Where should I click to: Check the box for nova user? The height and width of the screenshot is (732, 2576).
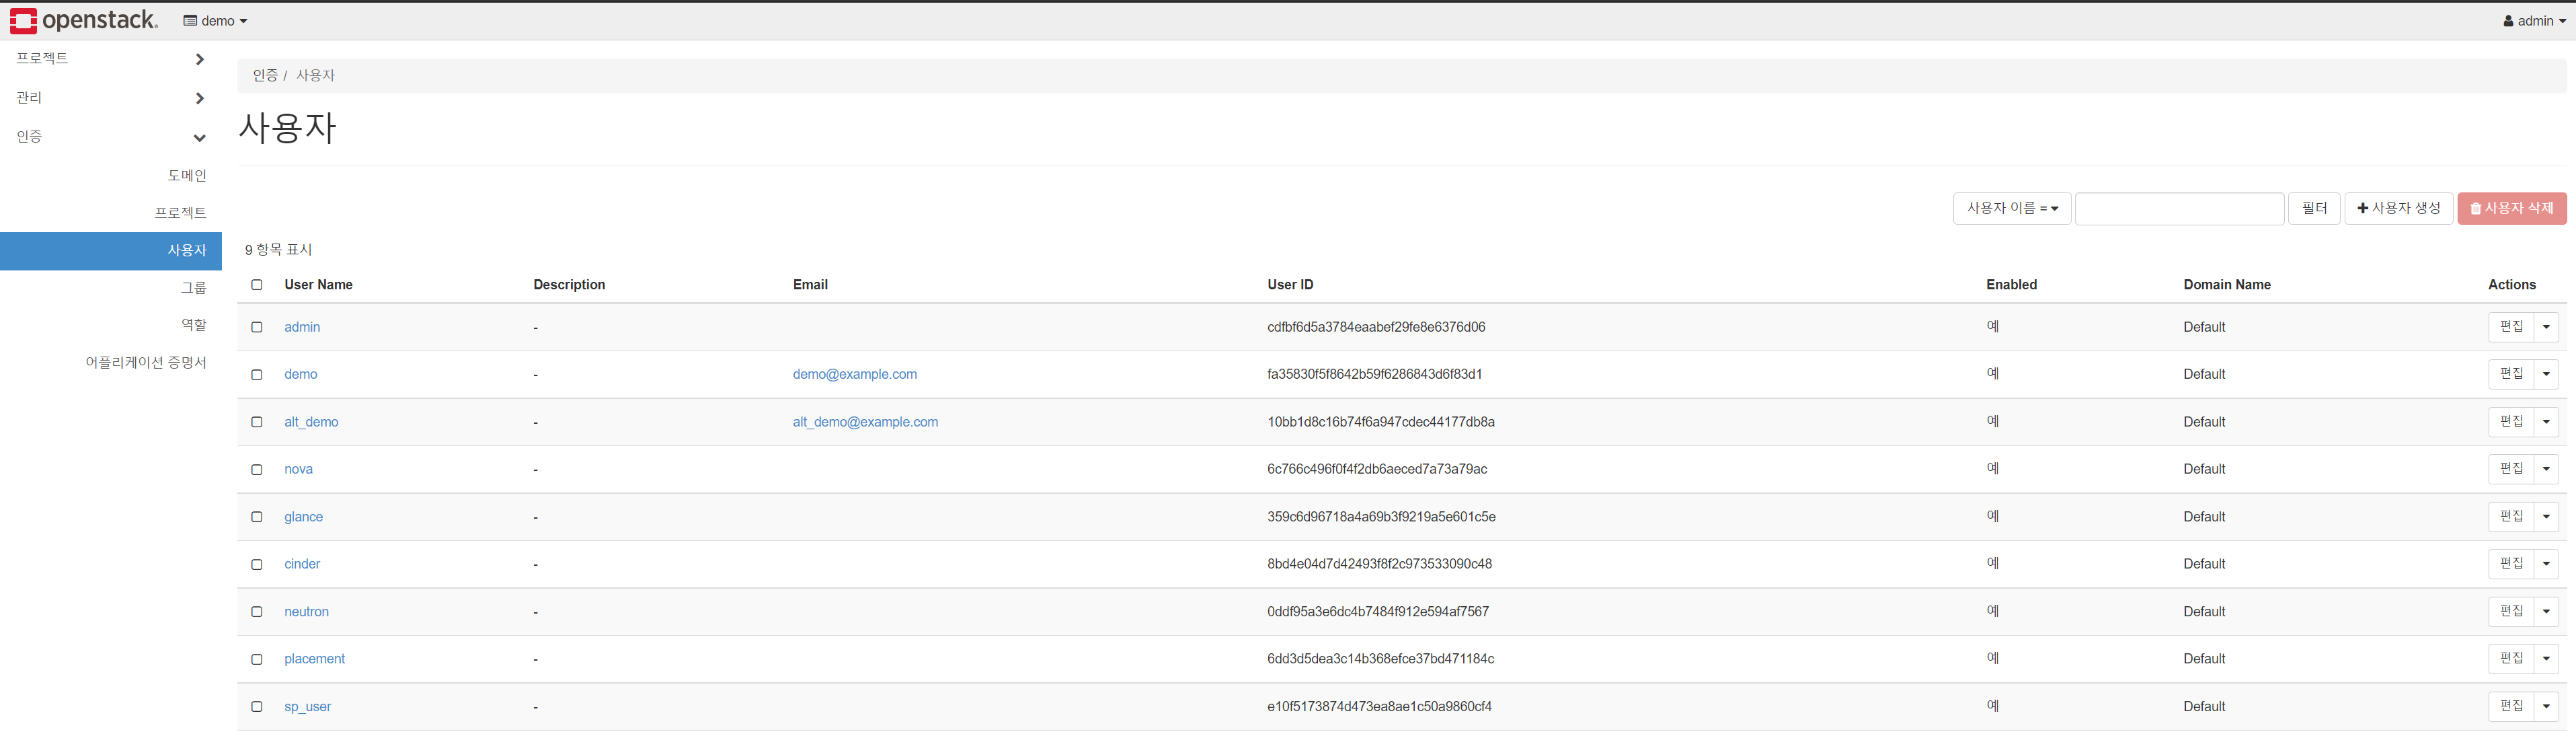(257, 469)
